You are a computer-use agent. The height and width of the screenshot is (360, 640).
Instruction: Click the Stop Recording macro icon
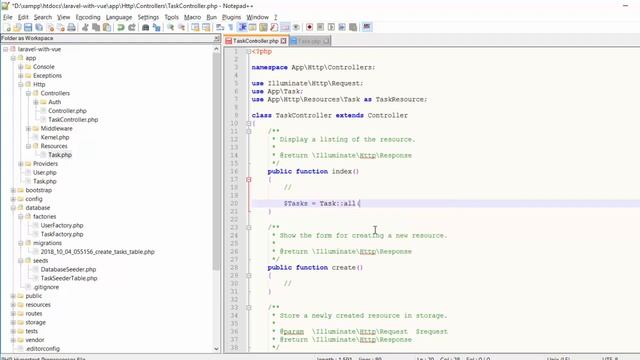coord(320,27)
